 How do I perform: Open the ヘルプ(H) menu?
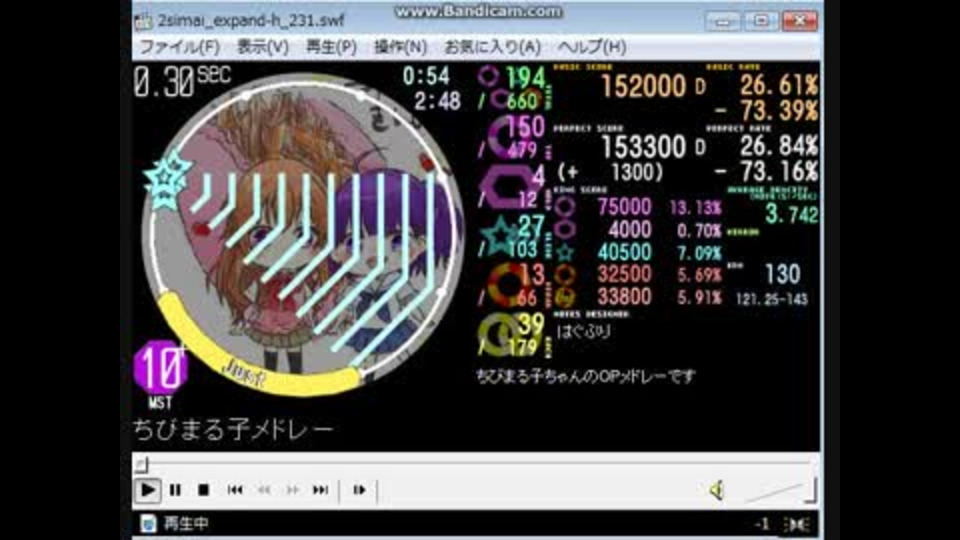tap(591, 47)
